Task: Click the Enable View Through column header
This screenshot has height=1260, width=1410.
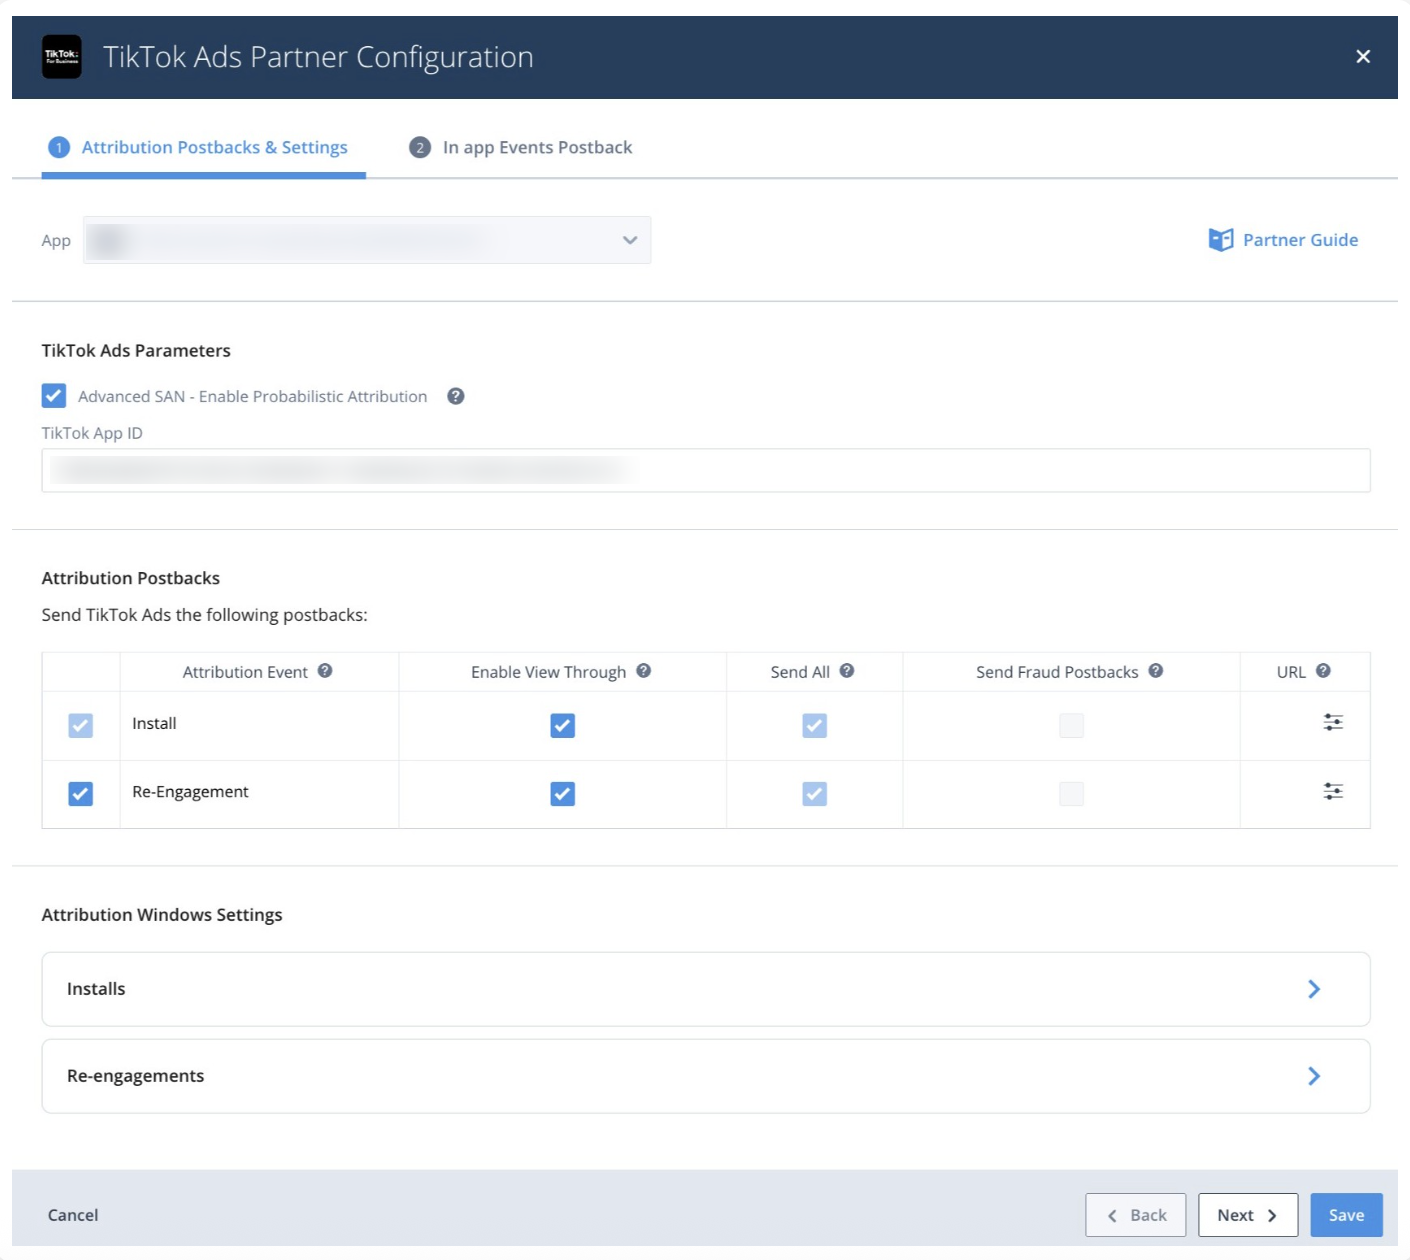Action: tap(548, 672)
